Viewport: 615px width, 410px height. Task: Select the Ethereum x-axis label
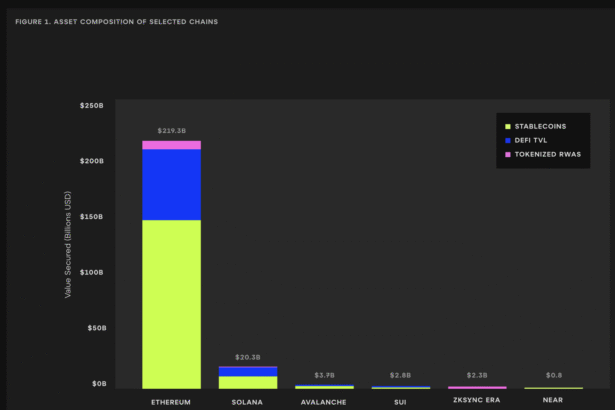(x=171, y=402)
